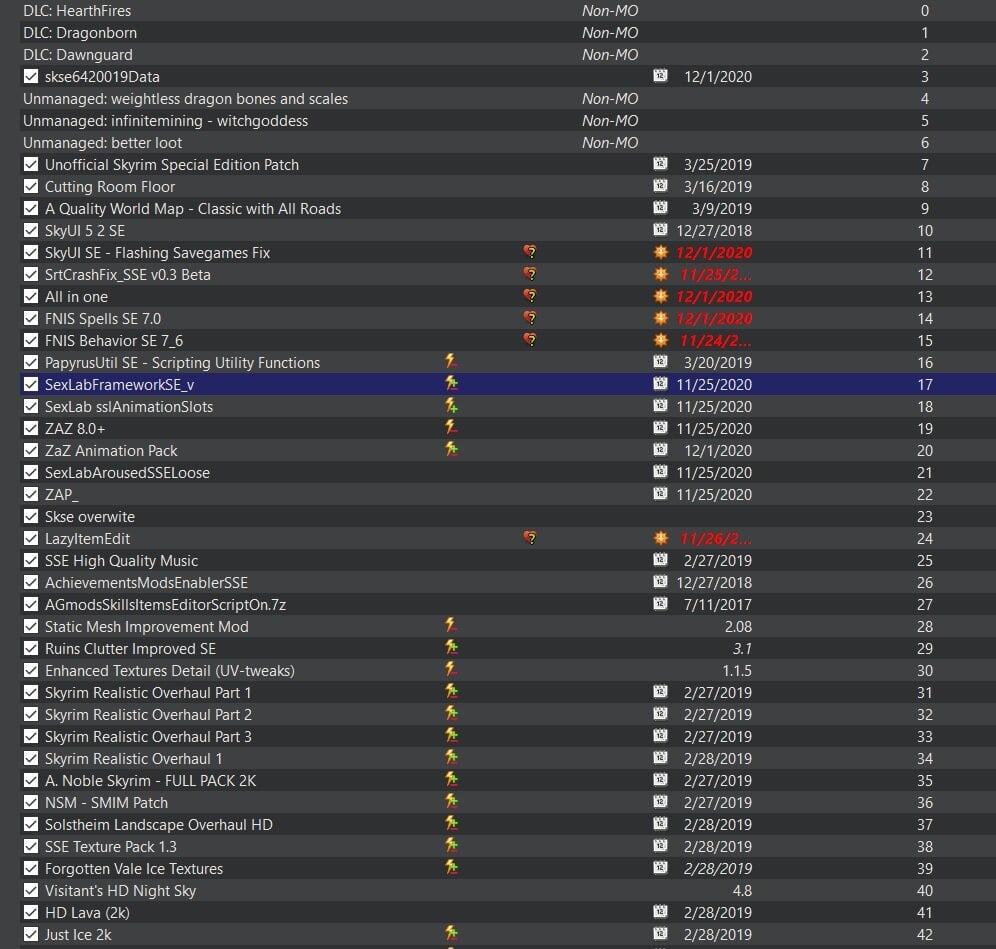Select Unmanaged: better loot row
Image resolution: width=996 pixels, height=949 pixels.
tap(508, 142)
